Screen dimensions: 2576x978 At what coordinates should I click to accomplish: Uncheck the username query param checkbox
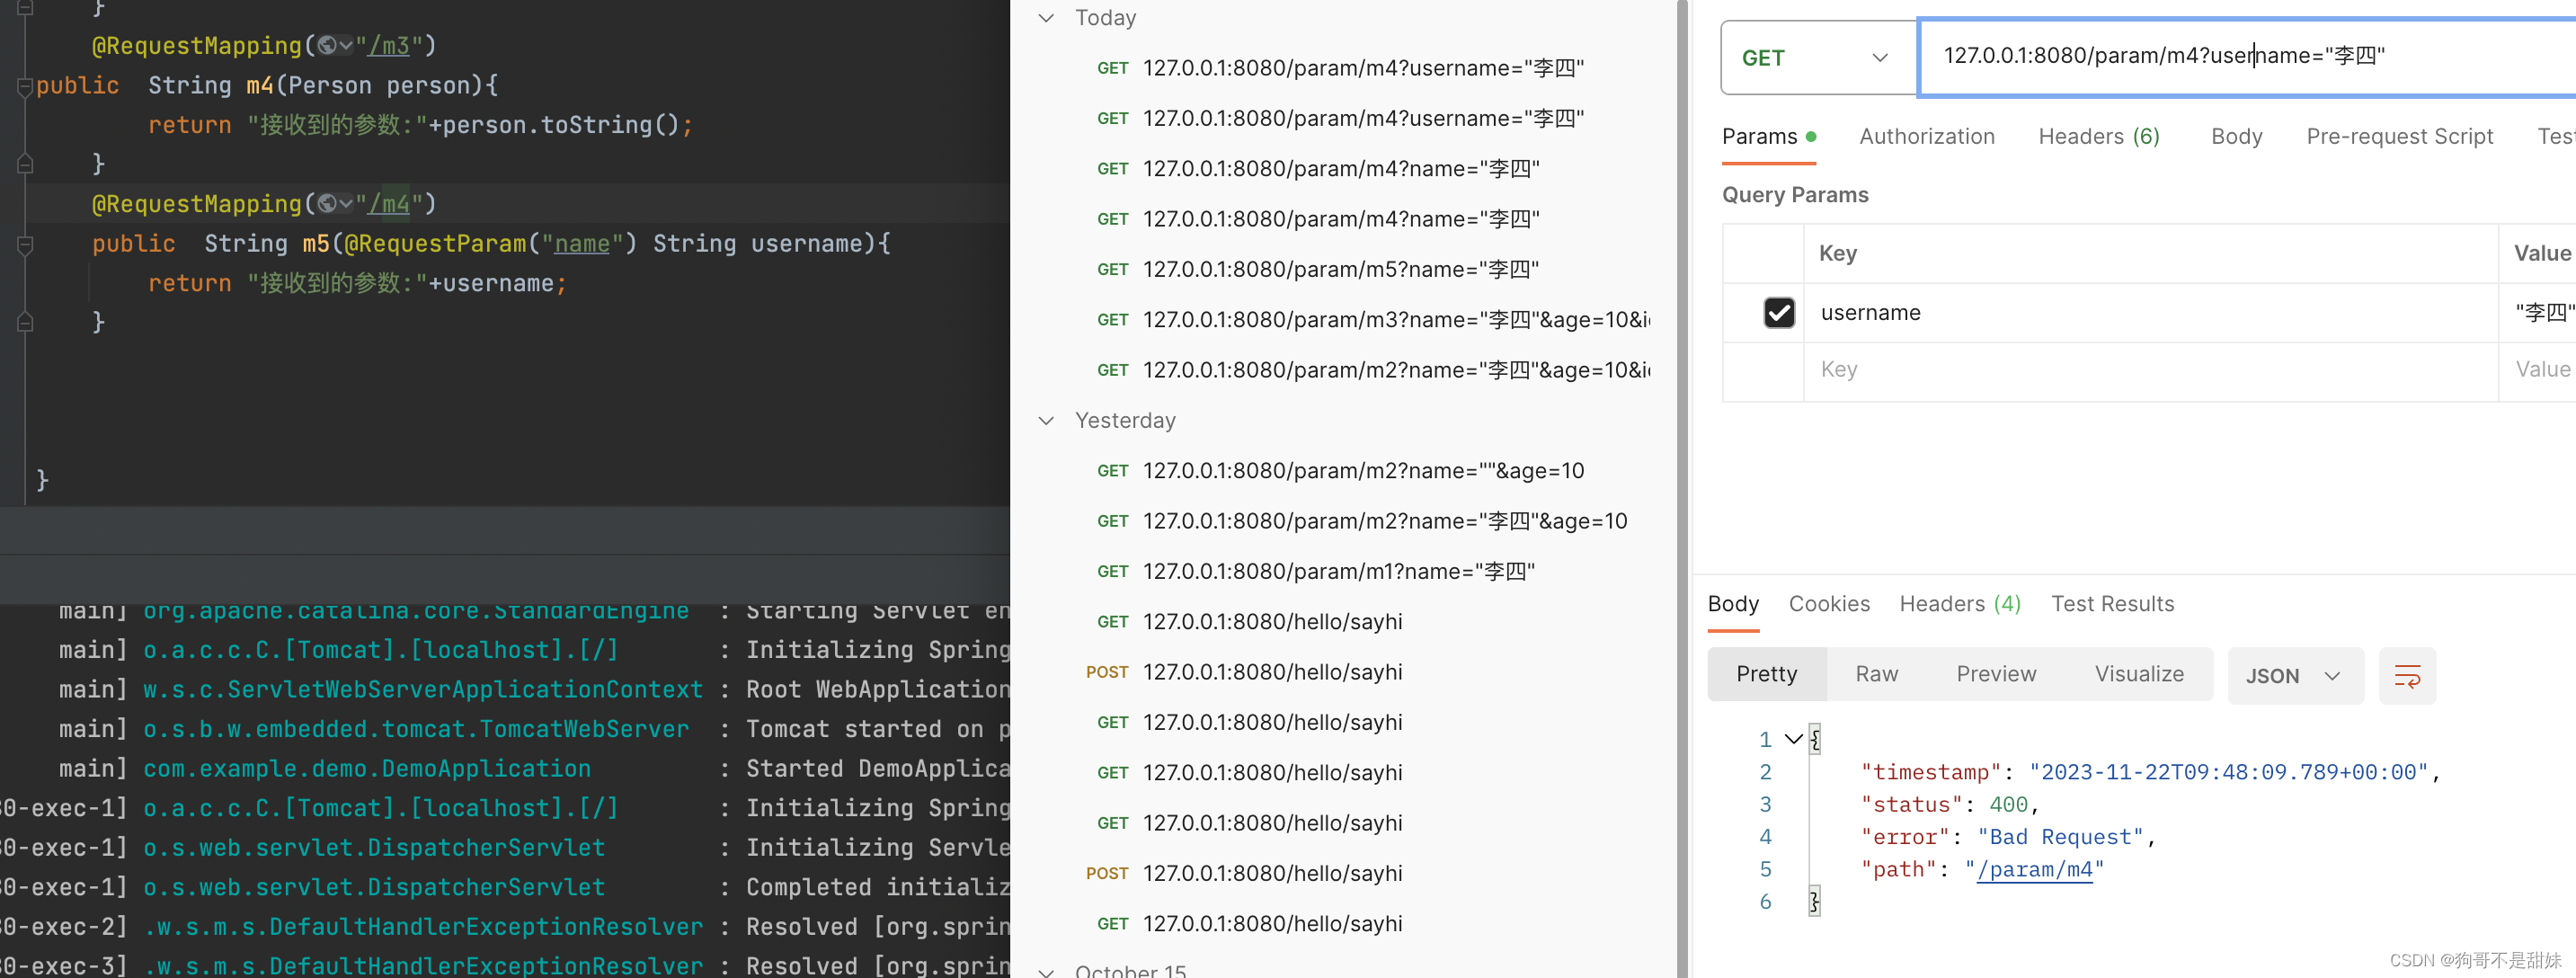tap(1778, 313)
